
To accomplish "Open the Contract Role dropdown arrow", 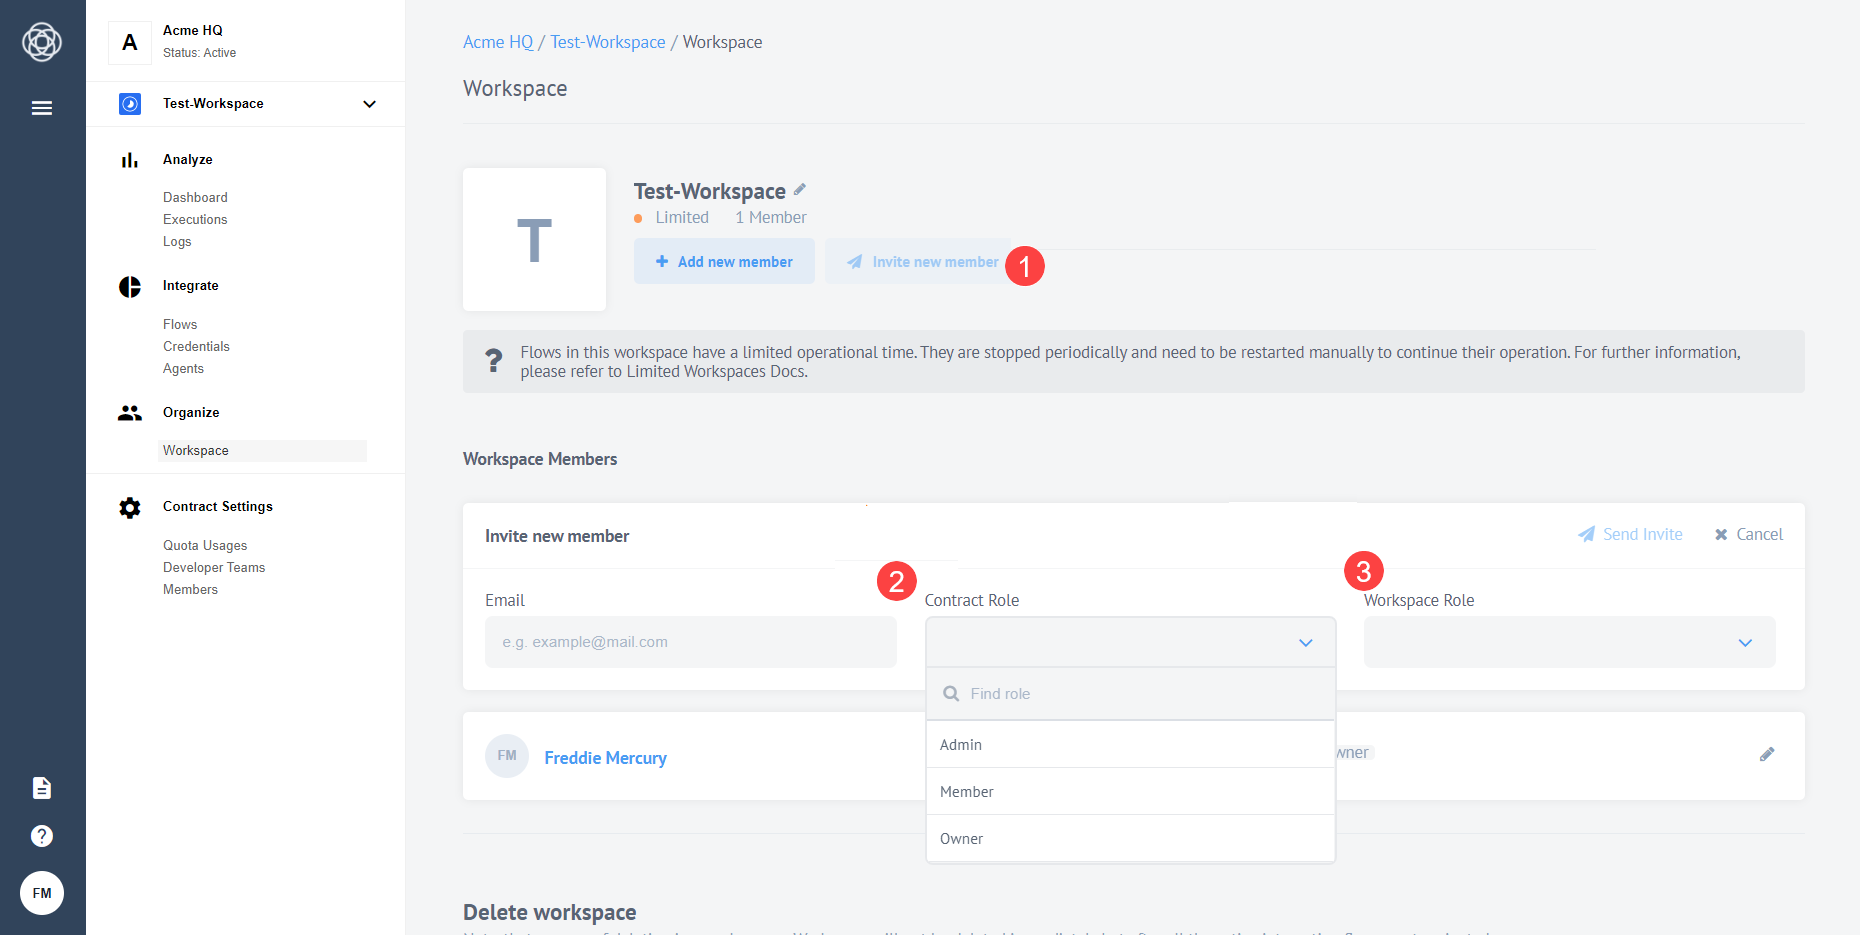I will tap(1305, 642).
